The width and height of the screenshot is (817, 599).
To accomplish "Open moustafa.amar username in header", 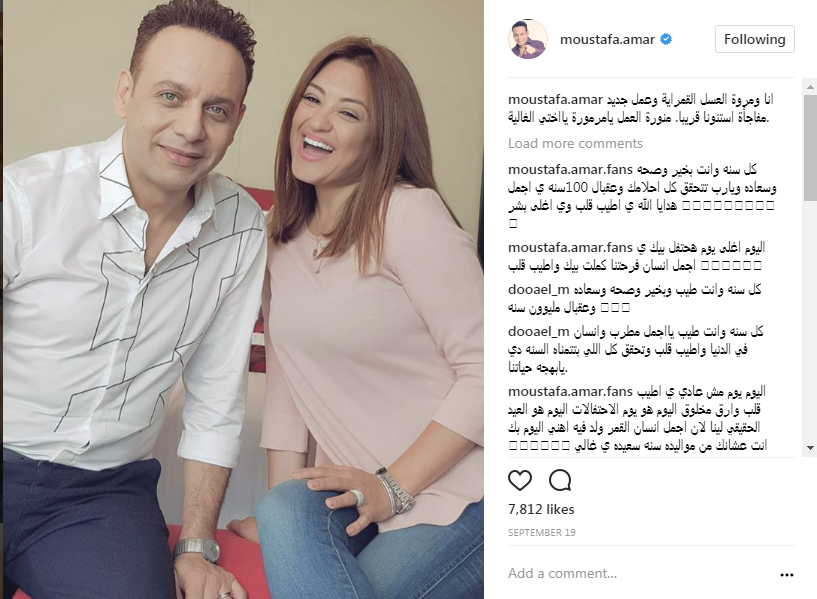I will coord(607,39).
